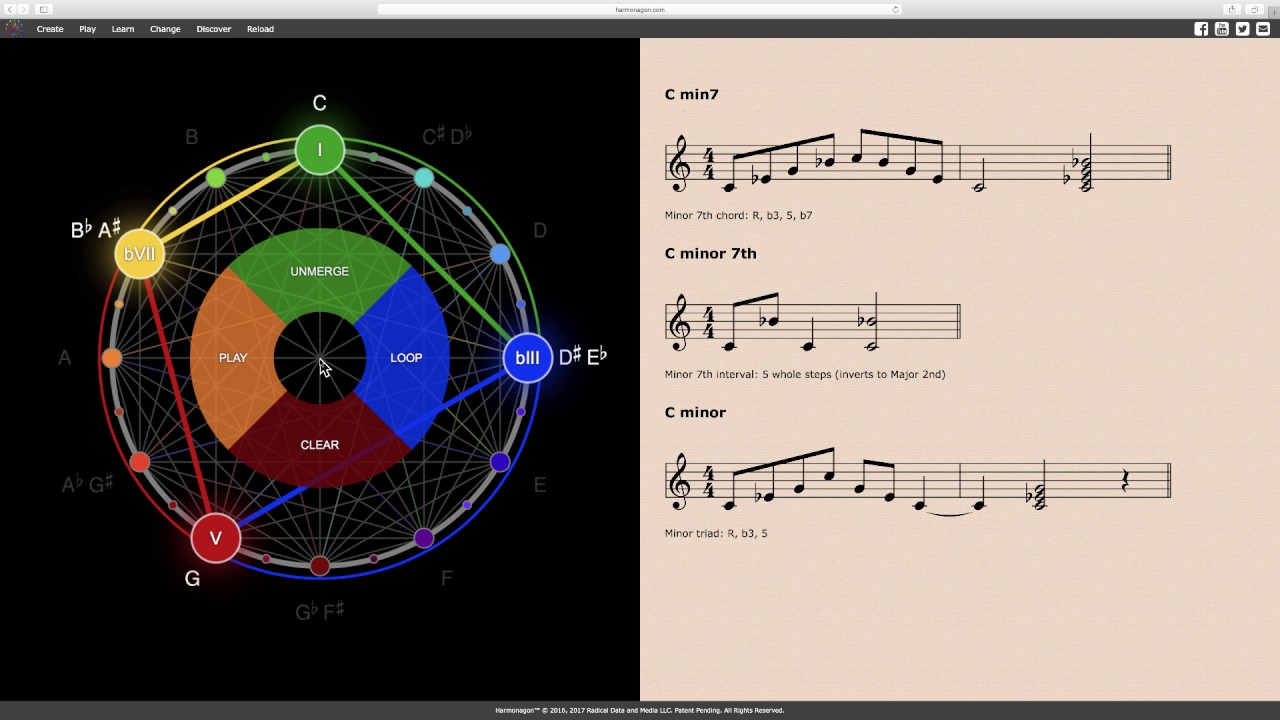
Task: Go back with Safari's back arrow
Action: pos(11,9)
